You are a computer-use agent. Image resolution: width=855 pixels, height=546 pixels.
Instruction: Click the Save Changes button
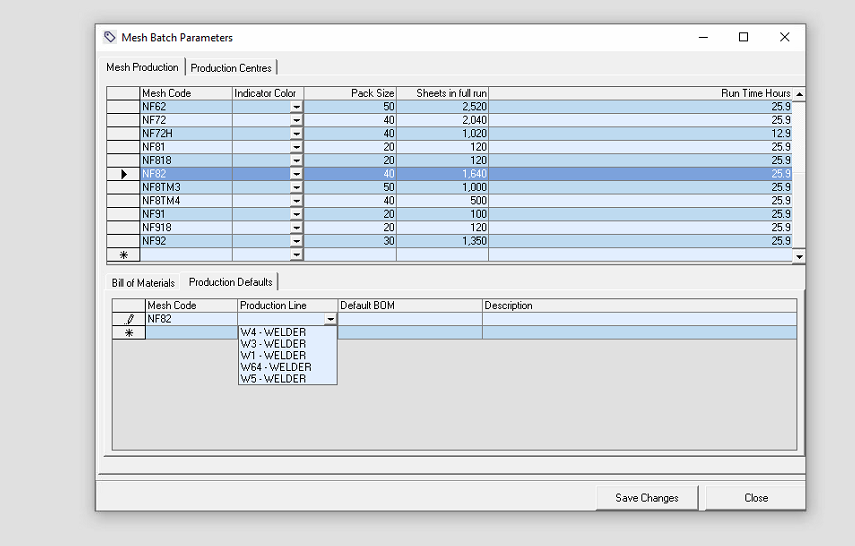coord(647,498)
